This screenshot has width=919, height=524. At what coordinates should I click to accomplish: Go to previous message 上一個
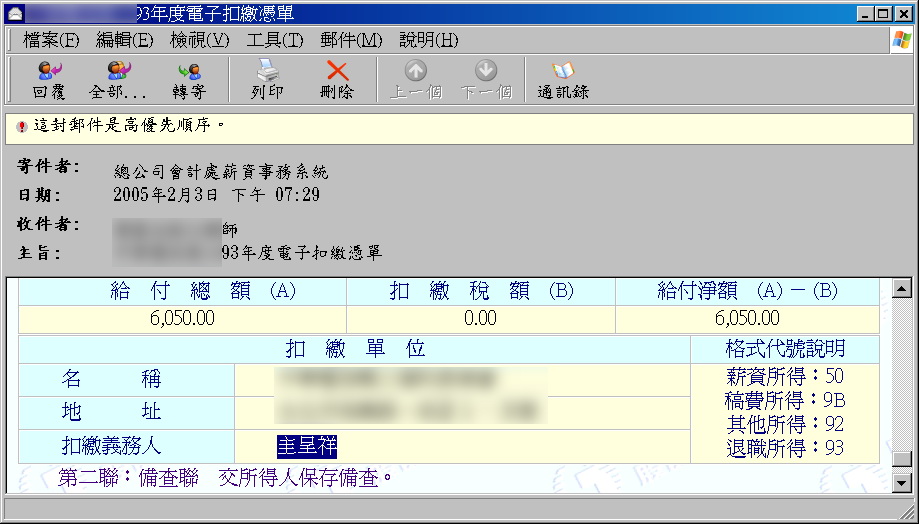[416, 80]
